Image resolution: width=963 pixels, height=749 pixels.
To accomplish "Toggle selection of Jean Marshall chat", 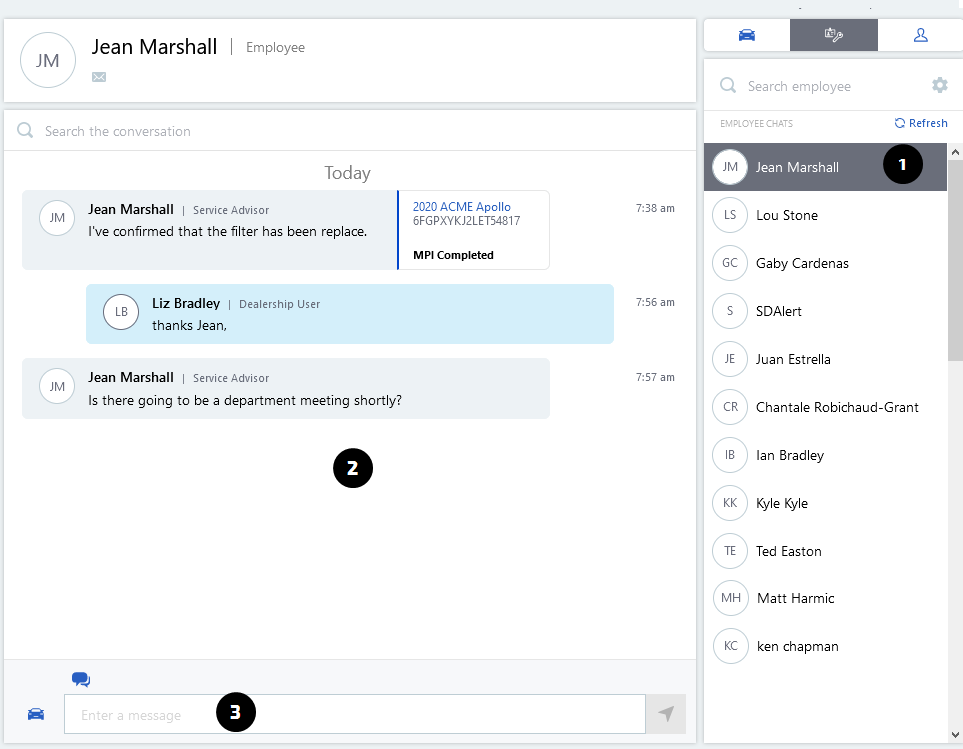I will (810, 167).
